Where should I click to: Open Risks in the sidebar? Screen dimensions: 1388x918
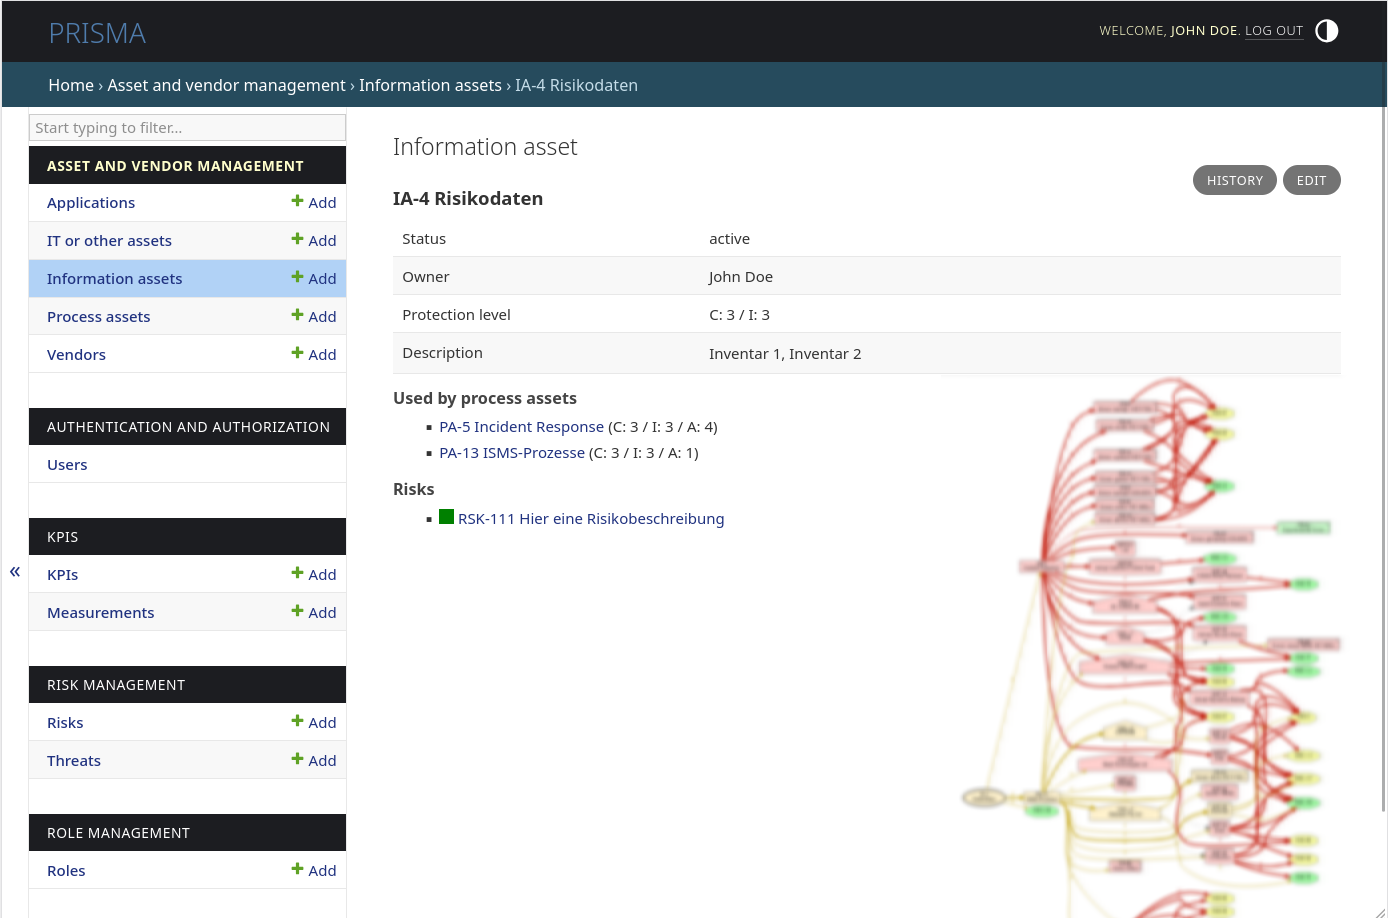tap(65, 722)
